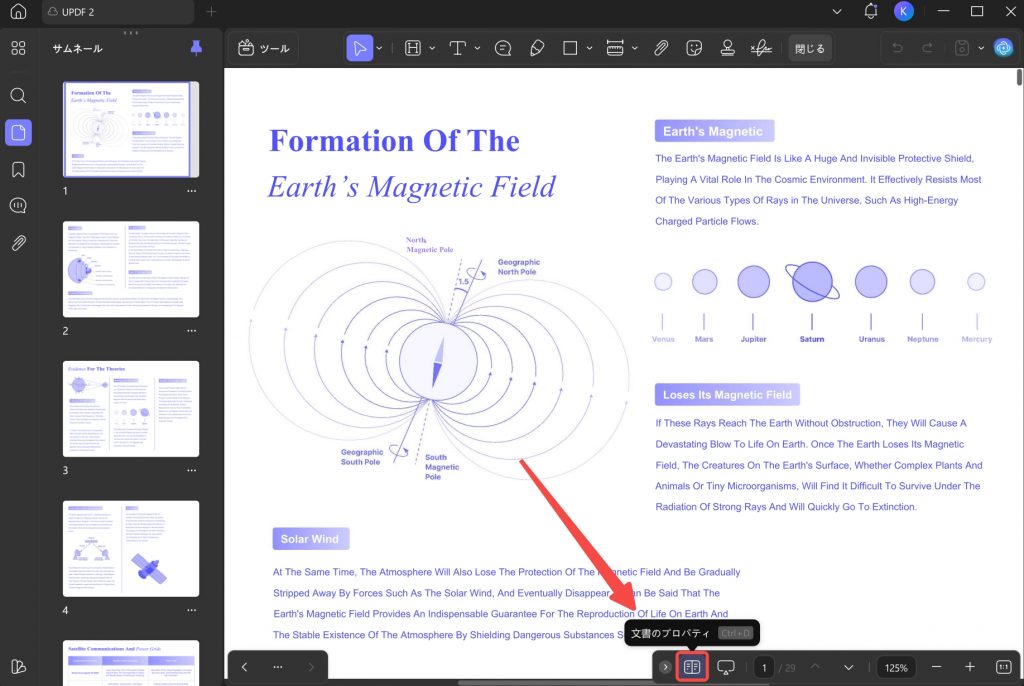The width and height of the screenshot is (1024, 686).
Task: Open slideshow presentation mode
Action: [726, 667]
